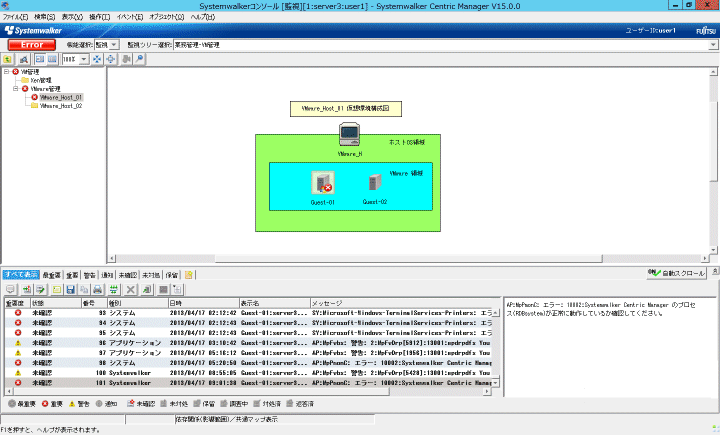Click the magnifier zoom toolbar icon

click(x=140, y=59)
